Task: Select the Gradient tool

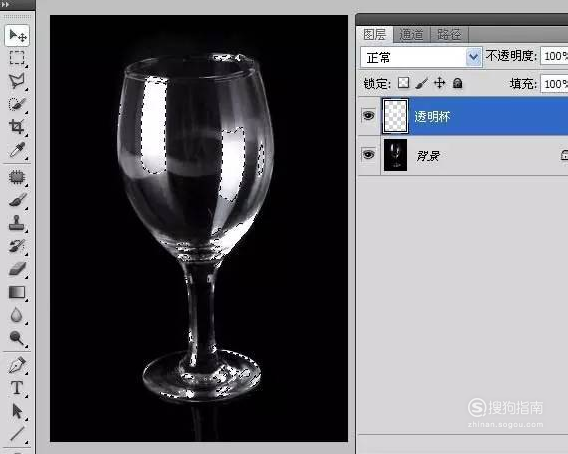Action: [x=17, y=292]
